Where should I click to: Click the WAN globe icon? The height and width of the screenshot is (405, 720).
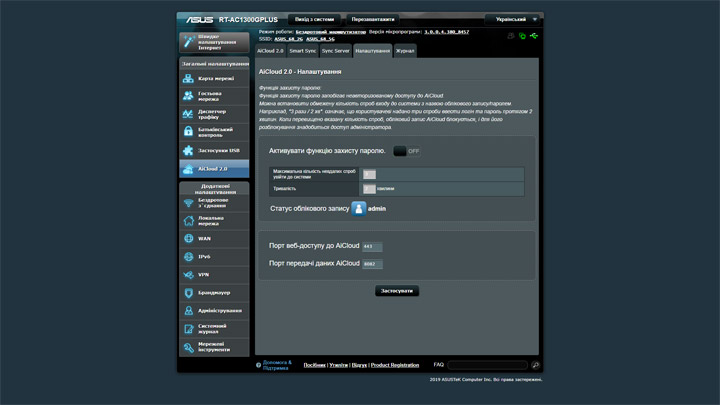coord(188,238)
